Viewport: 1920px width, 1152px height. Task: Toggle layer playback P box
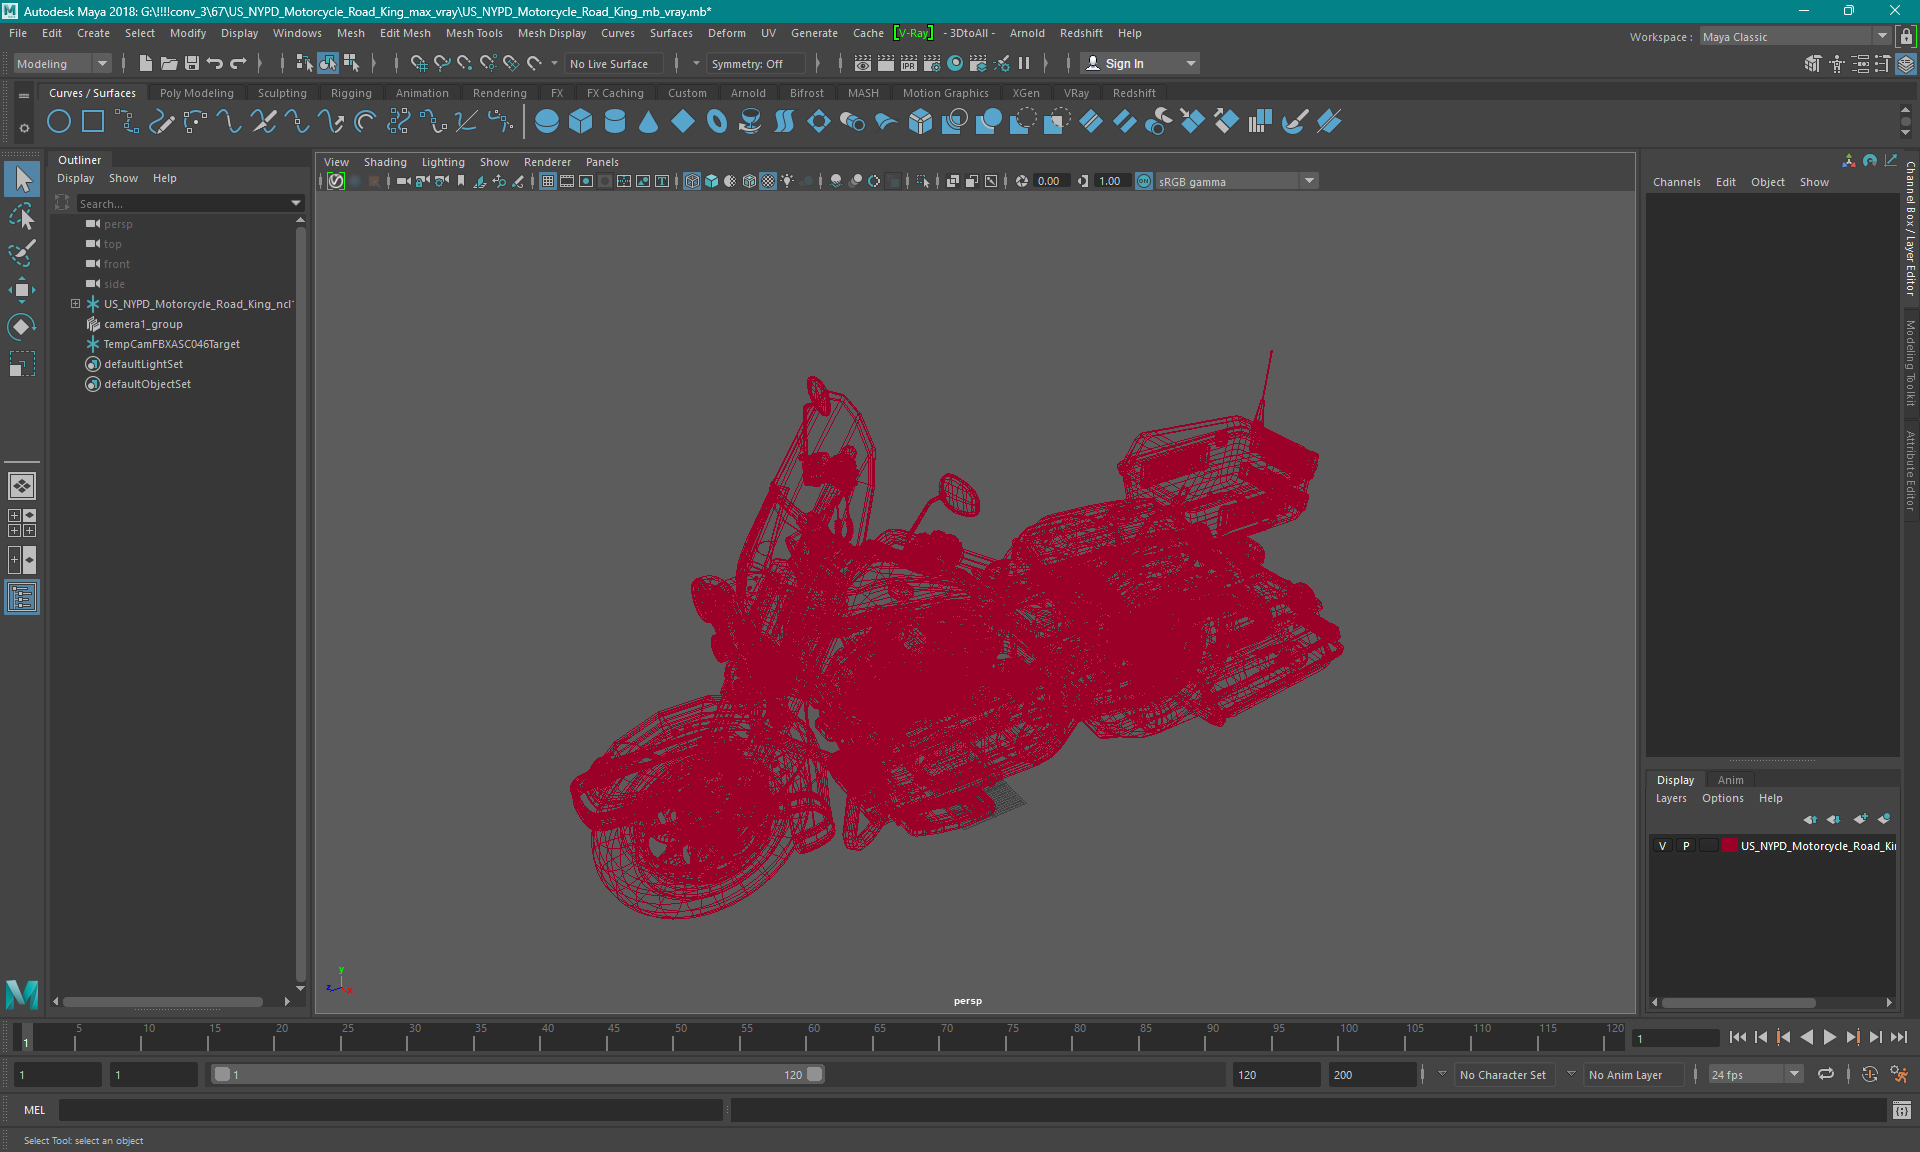[x=1686, y=846]
